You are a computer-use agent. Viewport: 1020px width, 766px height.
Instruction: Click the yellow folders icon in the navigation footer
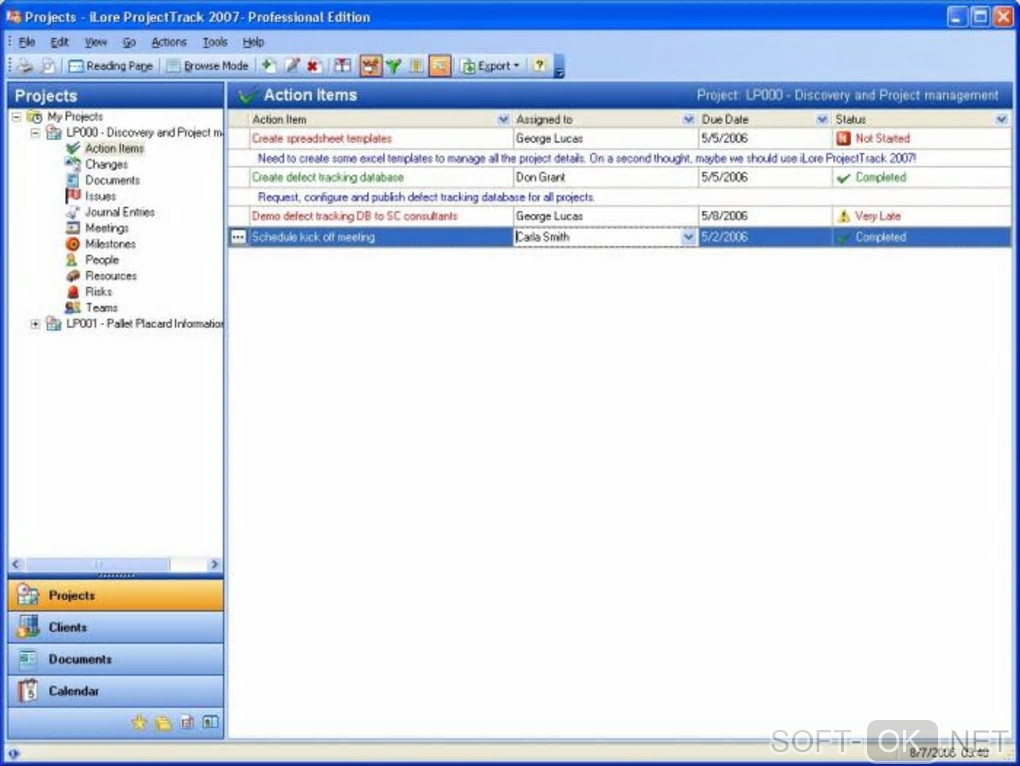tap(163, 722)
